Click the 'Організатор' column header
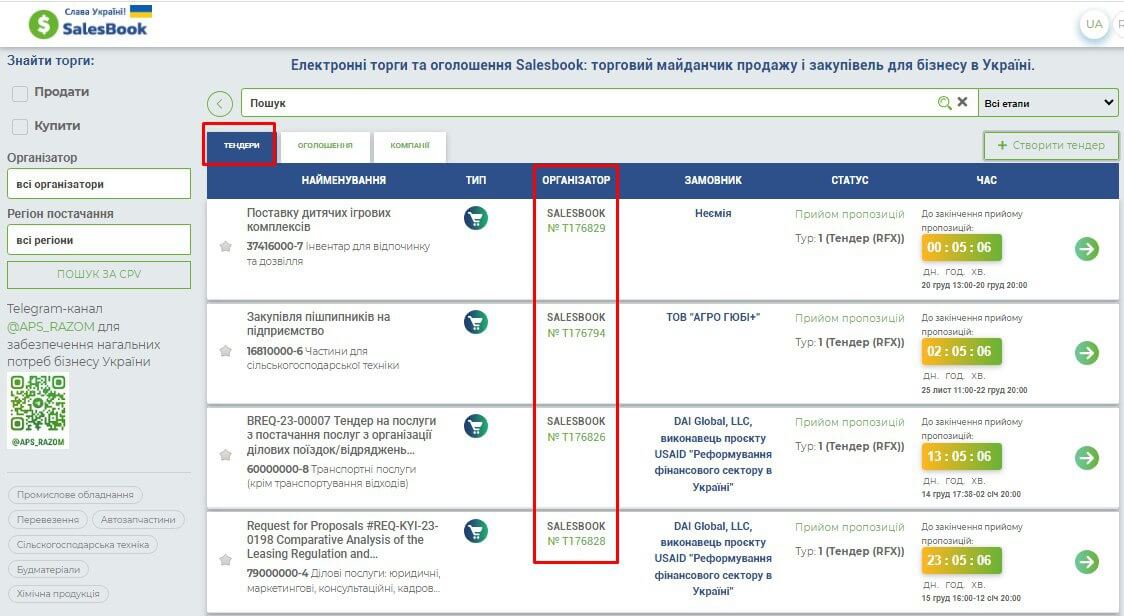The width and height of the screenshot is (1124, 616). point(576,180)
